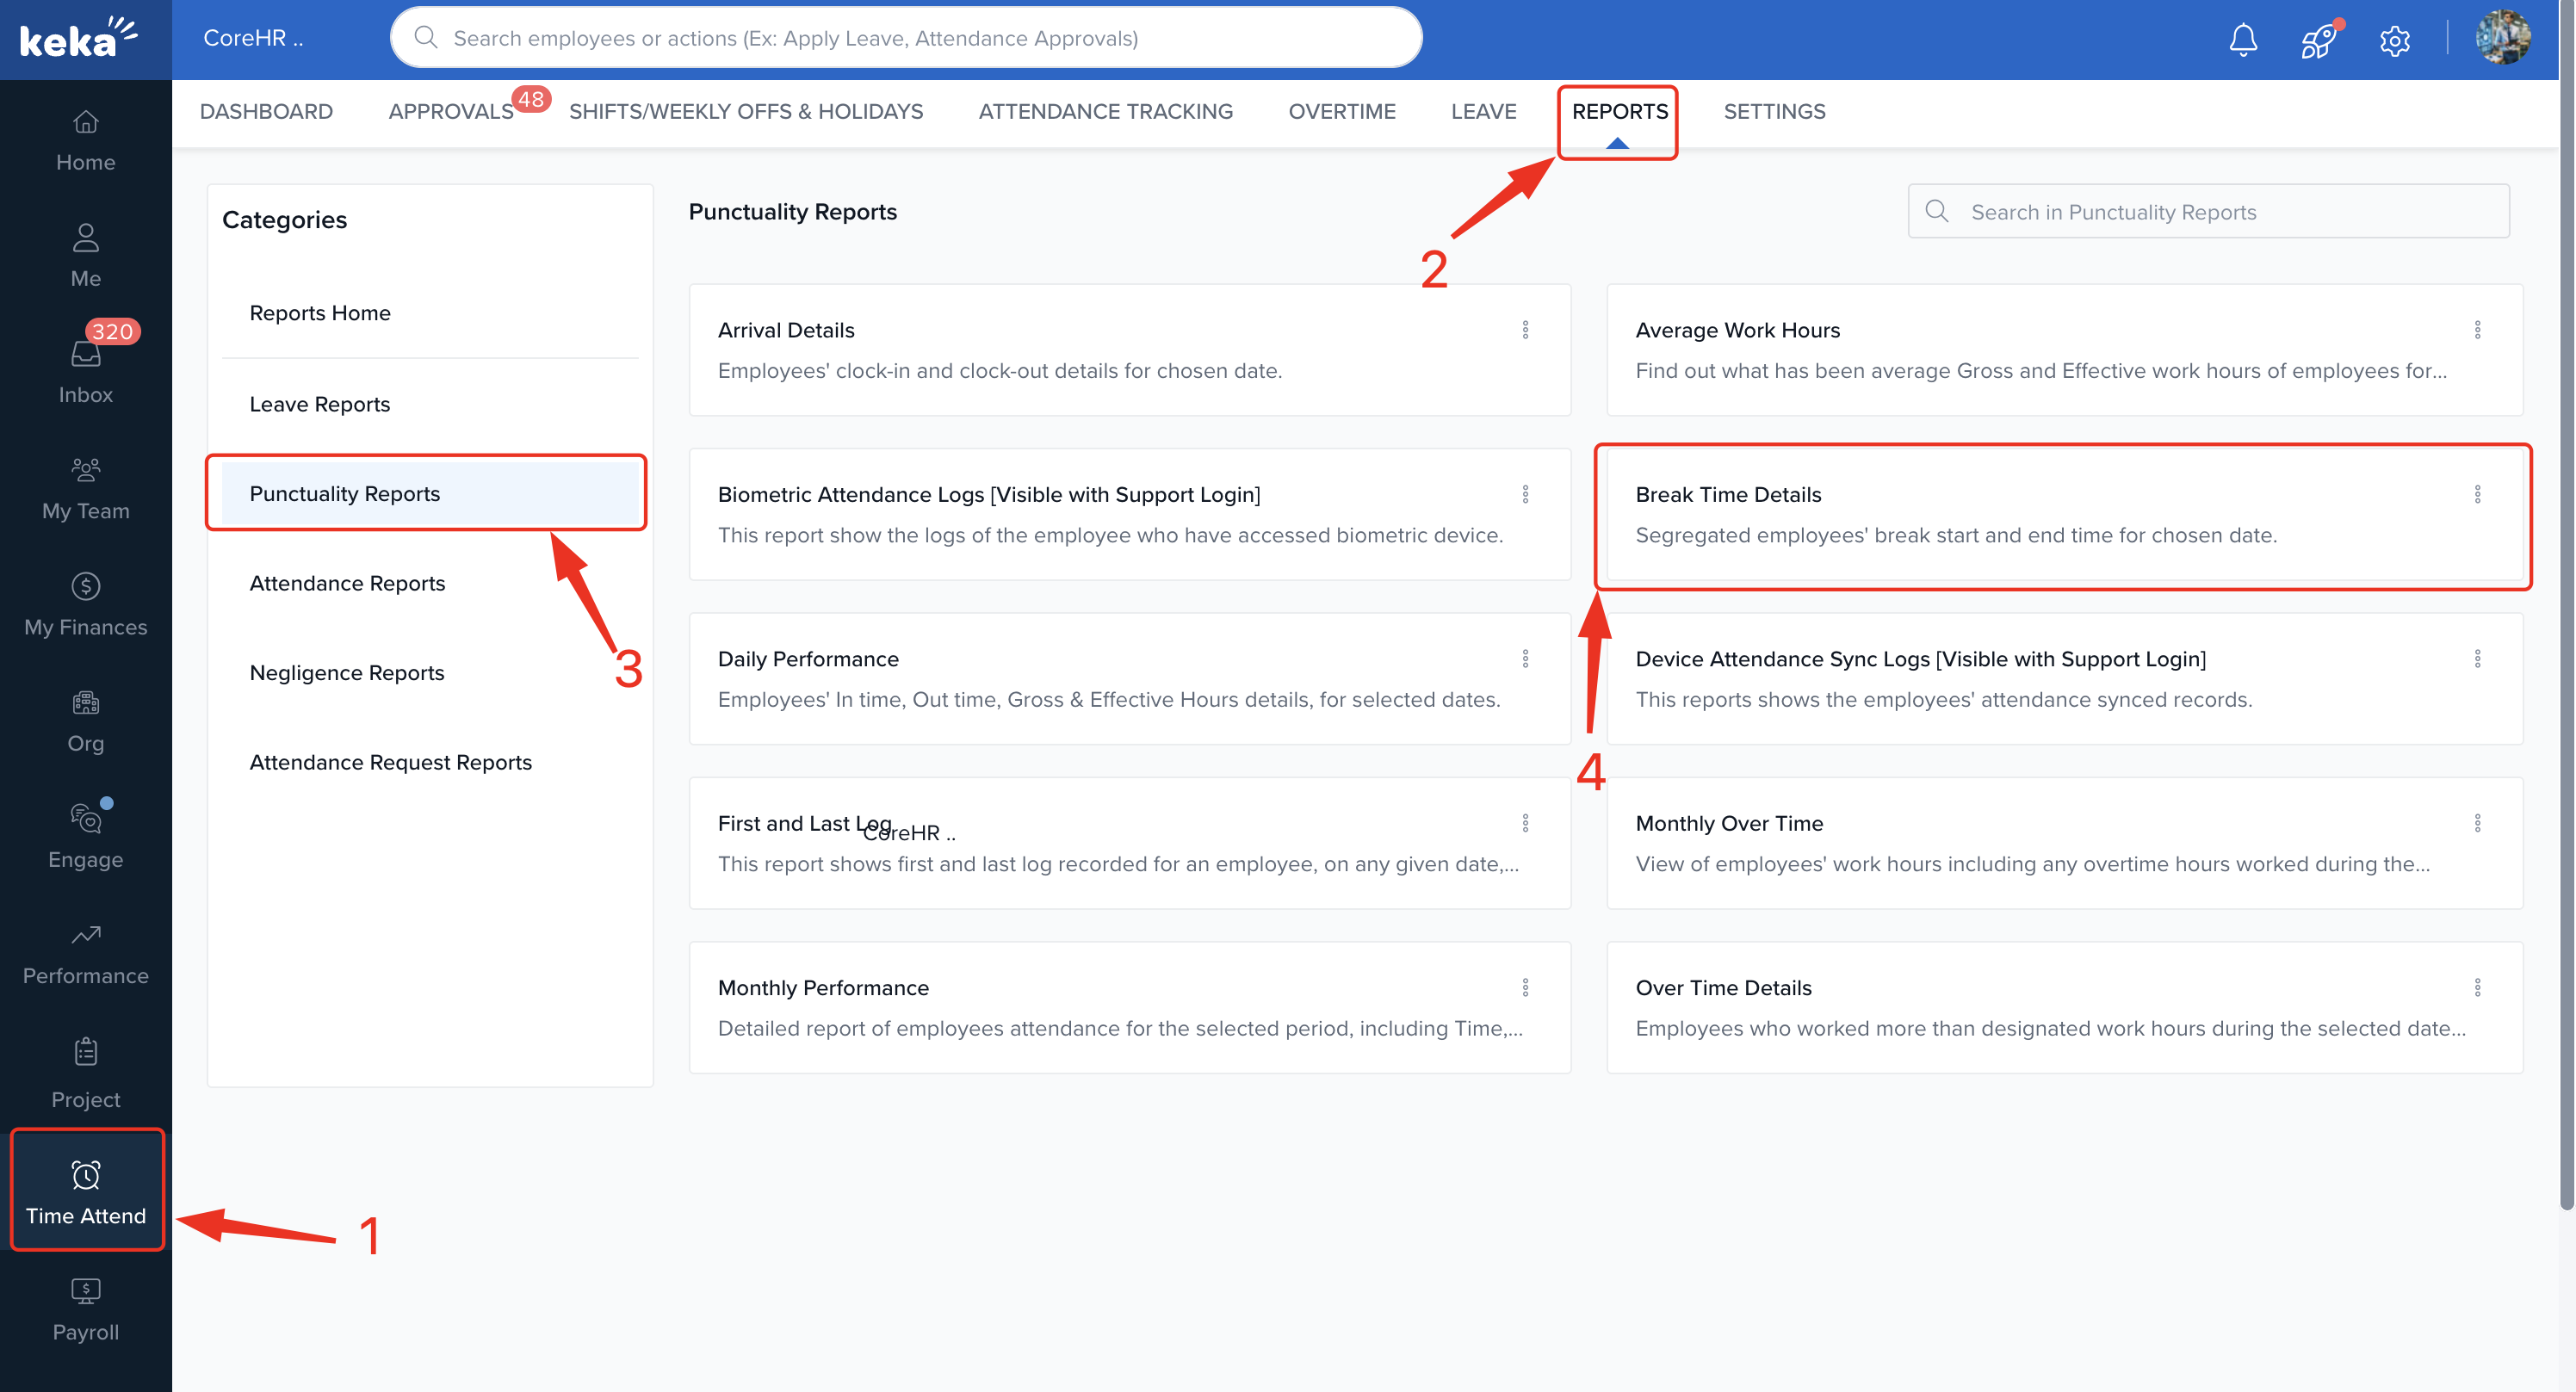Open the Engage section
The image size is (2576, 1392).
tap(85, 836)
